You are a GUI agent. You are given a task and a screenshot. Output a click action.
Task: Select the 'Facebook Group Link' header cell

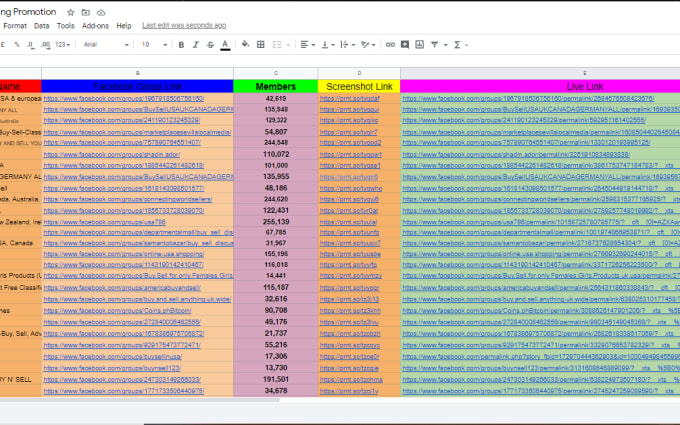coord(137,86)
